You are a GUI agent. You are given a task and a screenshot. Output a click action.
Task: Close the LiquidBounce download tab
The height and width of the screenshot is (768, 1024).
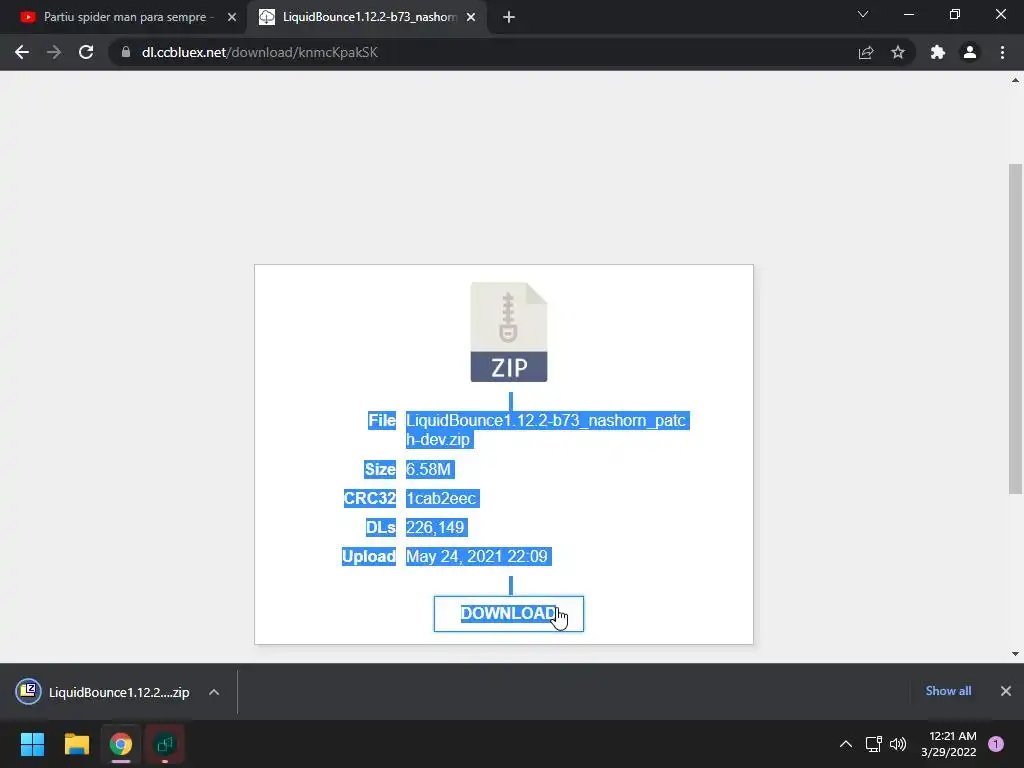(471, 17)
